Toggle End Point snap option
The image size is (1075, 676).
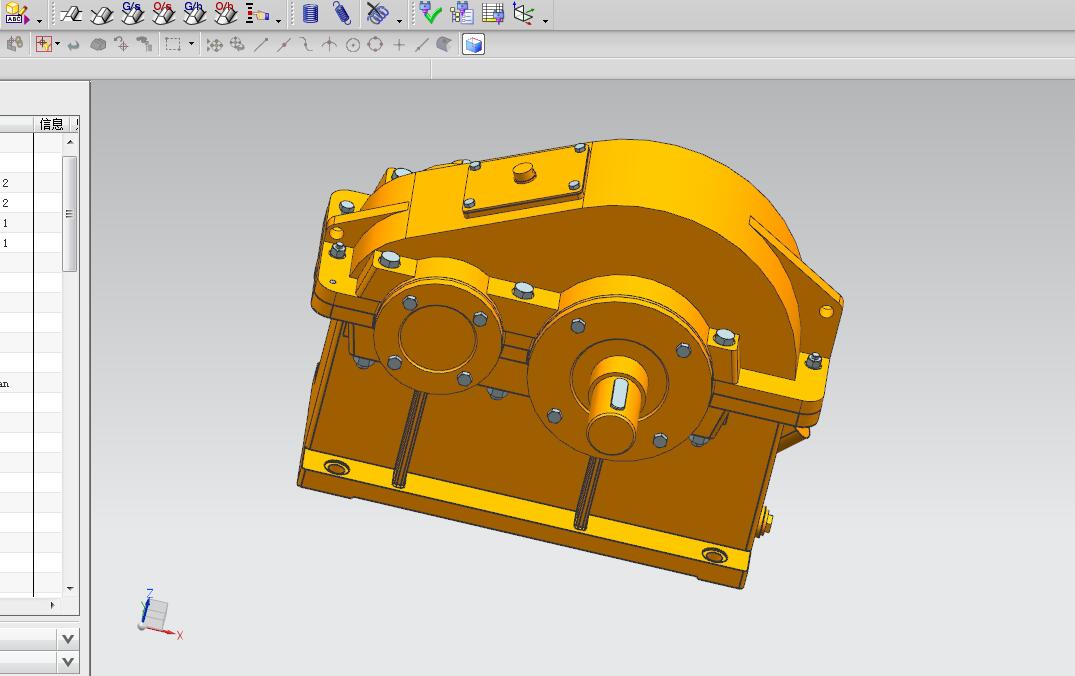[x=261, y=45]
